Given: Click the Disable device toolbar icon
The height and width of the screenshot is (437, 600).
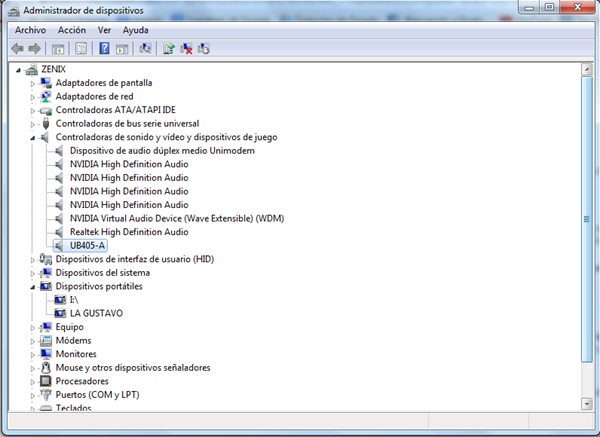Looking at the screenshot, I should (x=204, y=49).
